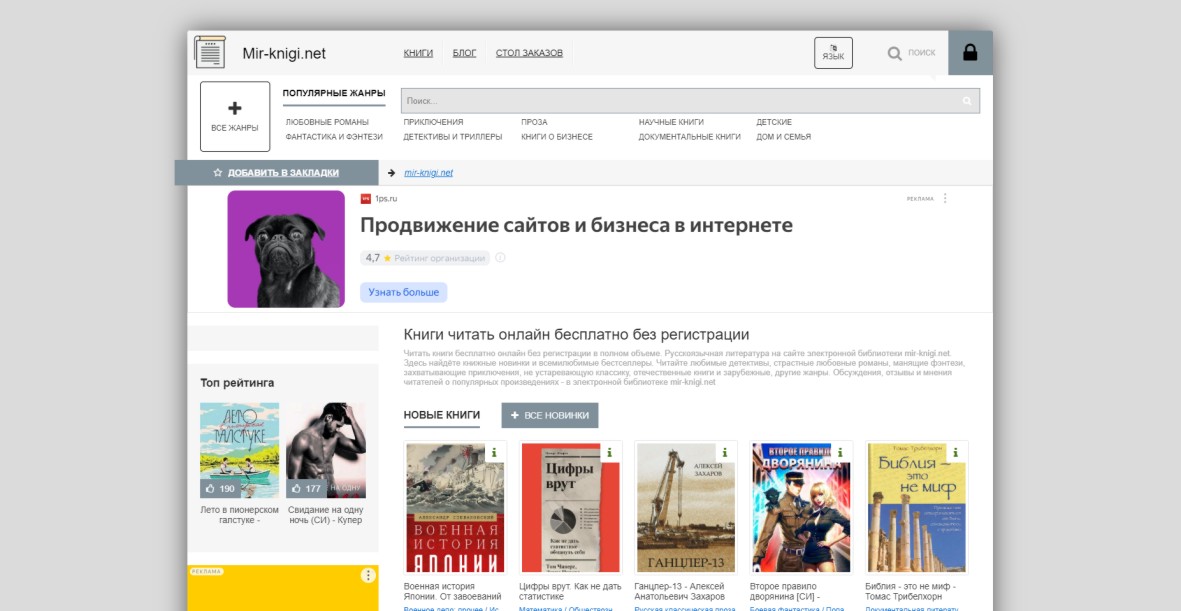The width and height of the screenshot is (1181, 611).
Task: Open the БЛОГ menu item
Action: 464,53
